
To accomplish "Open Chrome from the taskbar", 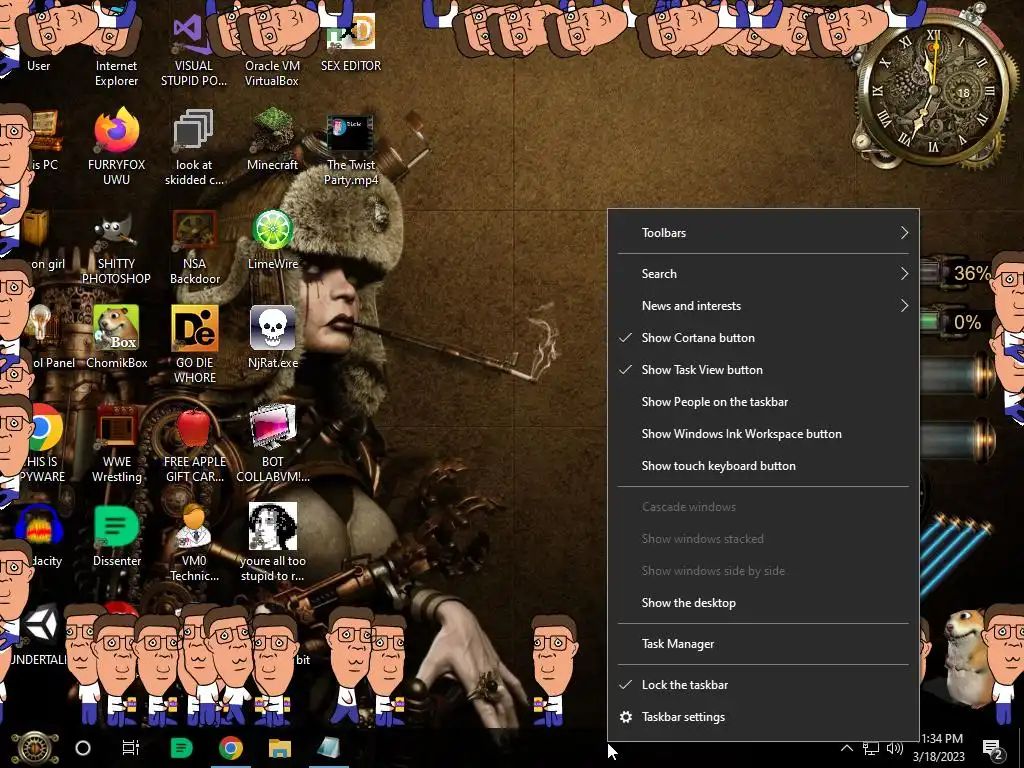I will point(231,748).
